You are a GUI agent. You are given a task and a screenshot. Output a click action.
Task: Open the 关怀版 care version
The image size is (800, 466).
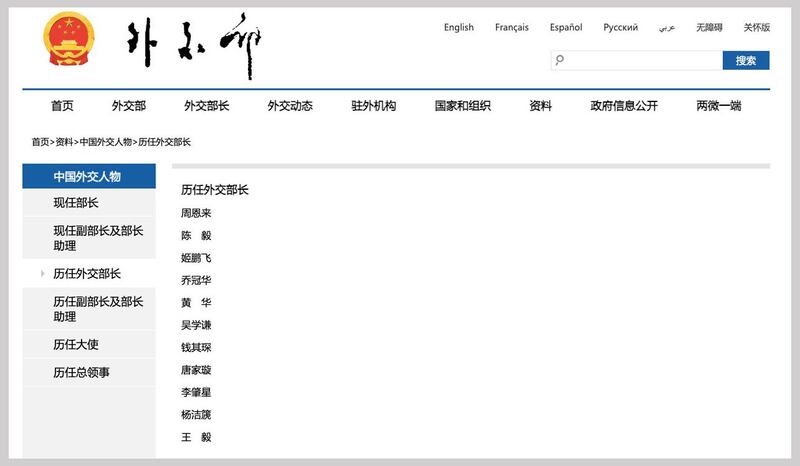[x=757, y=28]
